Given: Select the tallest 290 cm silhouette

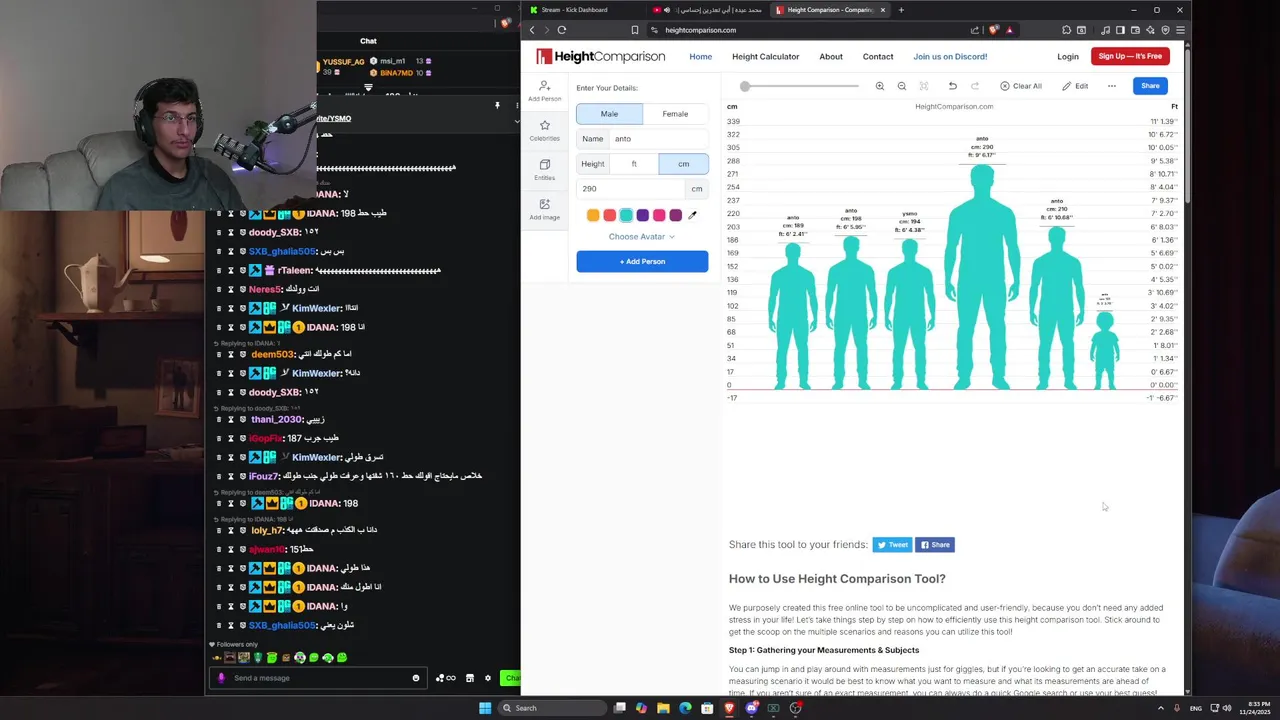Looking at the screenshot, I should pyautogui.click(x=982, y=277).
